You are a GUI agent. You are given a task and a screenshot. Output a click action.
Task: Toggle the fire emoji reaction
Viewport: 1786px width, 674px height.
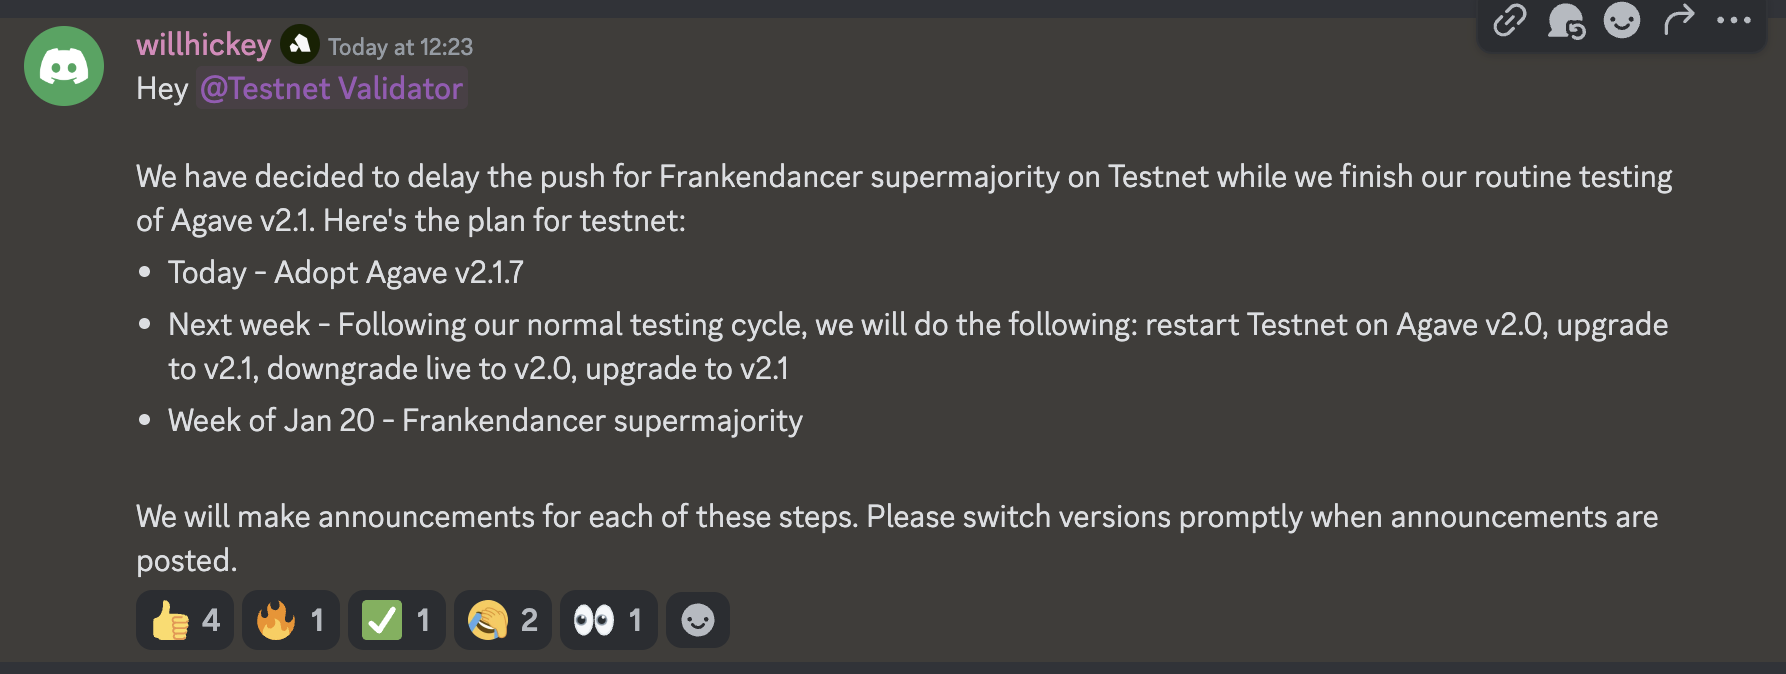(290, 620)
